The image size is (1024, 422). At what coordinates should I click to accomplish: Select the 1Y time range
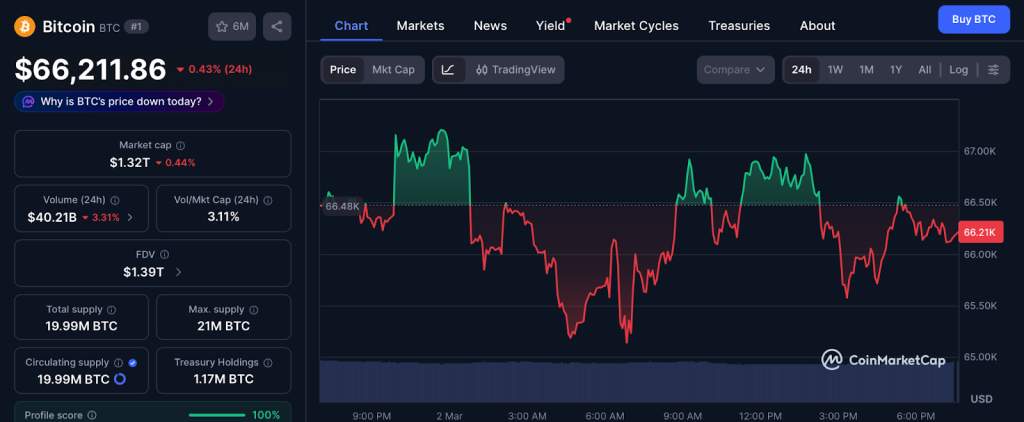pyautogui.click(x=896, y=70)
